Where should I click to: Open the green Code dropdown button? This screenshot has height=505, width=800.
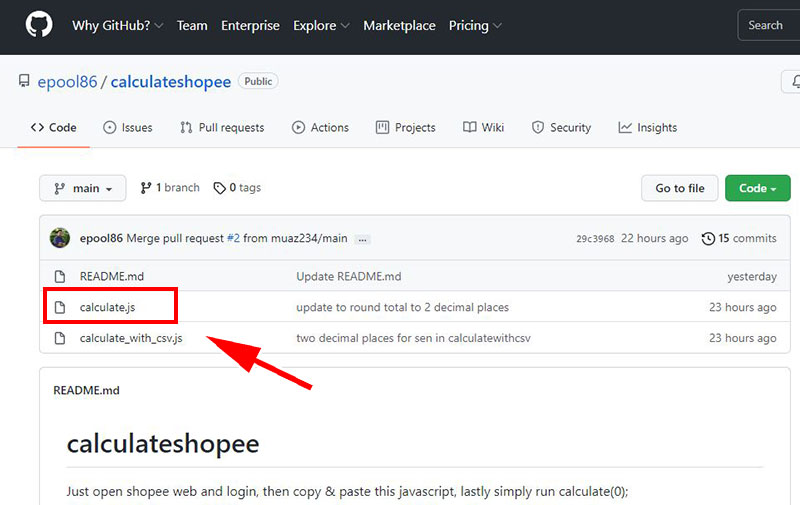pos(758,188)
